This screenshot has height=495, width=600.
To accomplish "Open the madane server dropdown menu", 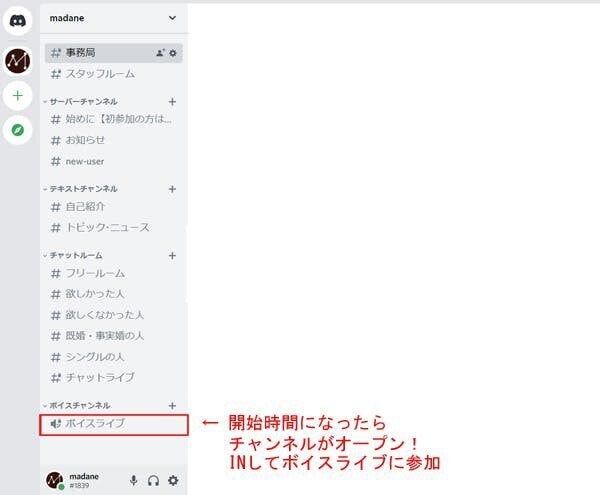I will (172, 17).
